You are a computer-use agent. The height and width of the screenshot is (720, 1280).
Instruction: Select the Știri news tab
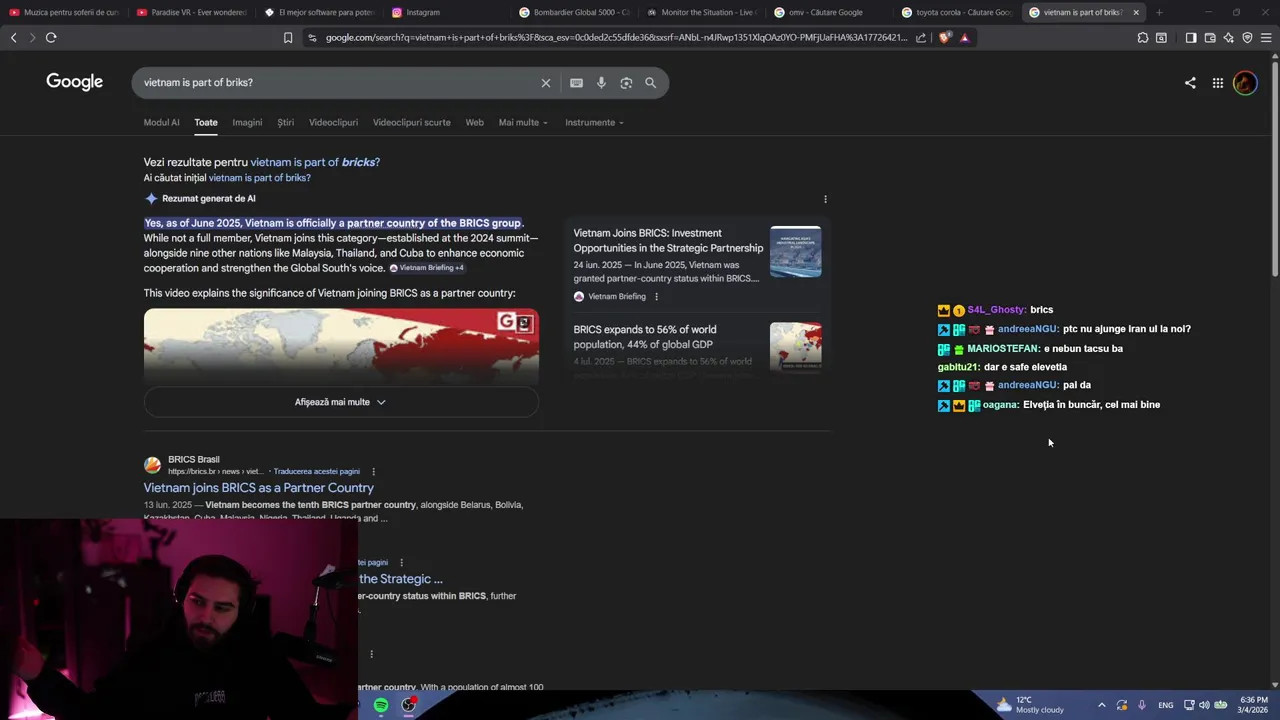(286, 123)
